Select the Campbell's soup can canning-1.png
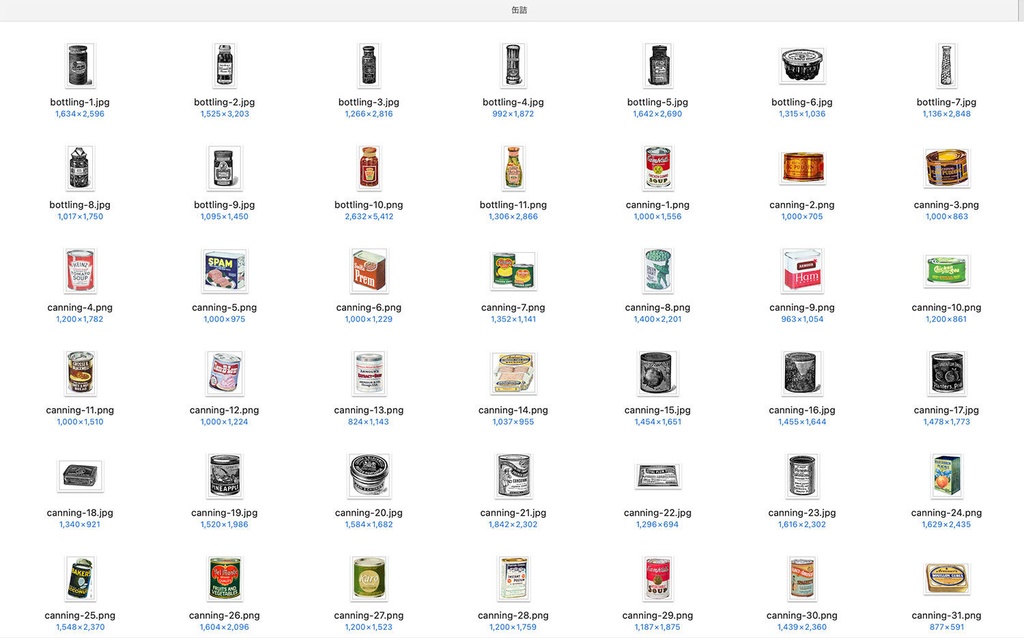 658,168
